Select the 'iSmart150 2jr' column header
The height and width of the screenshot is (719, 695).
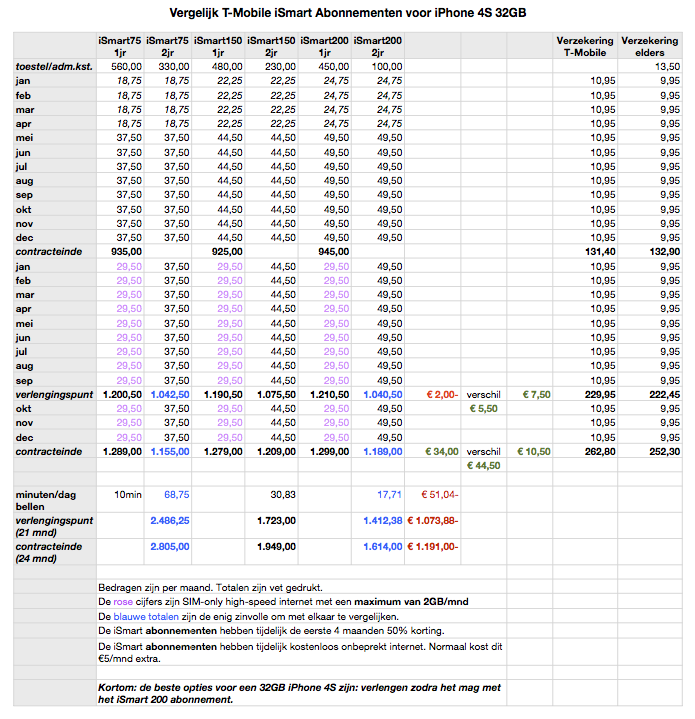click(271, 46)
